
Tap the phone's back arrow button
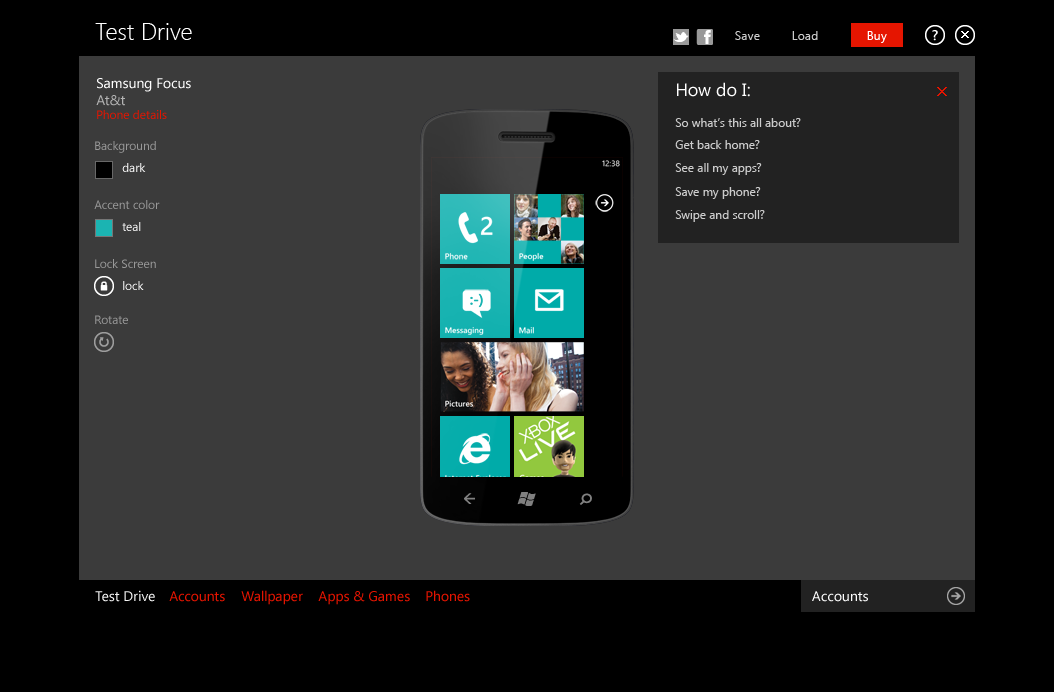click(x=469, y=498)
